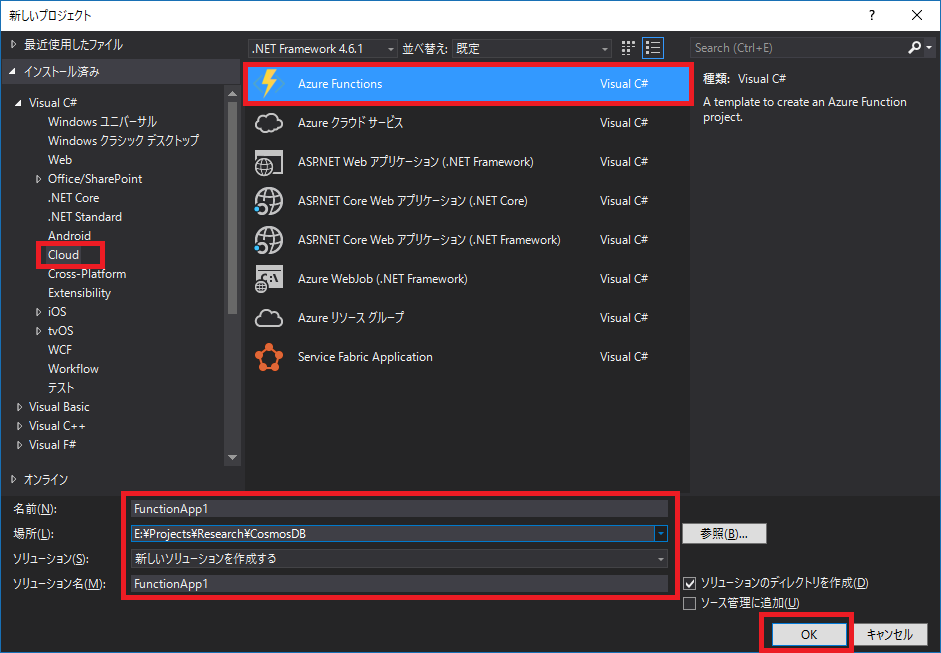Open the help question mark button
Image resolution: width=941 pixels, height=653 pixels.
tap(872, 15)
